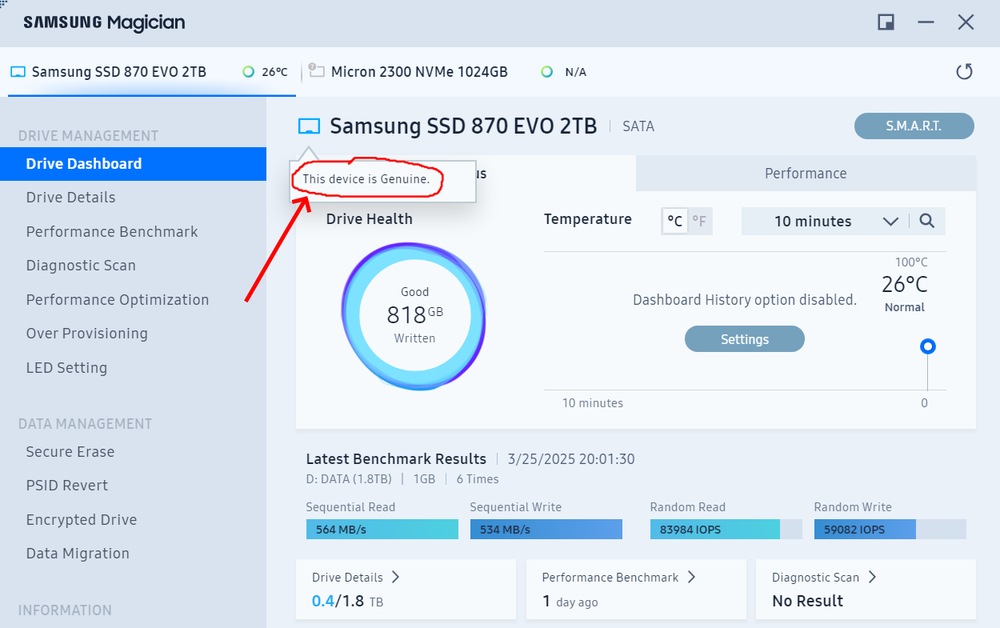Click the Random Read 83984 IOPS bar
Viewport: 1000px width, 628px height.
(726, 529)
